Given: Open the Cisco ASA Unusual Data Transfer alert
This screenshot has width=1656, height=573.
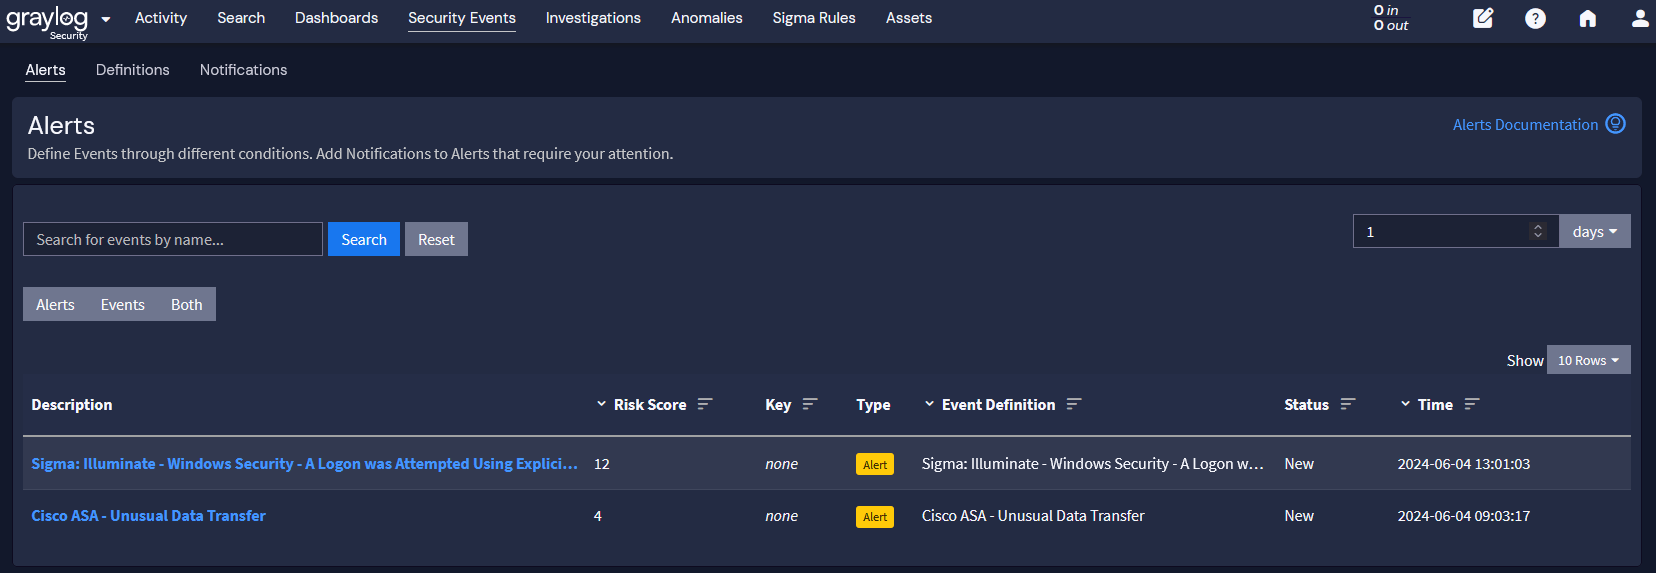Looking at the screenshot, I should 148,516.
